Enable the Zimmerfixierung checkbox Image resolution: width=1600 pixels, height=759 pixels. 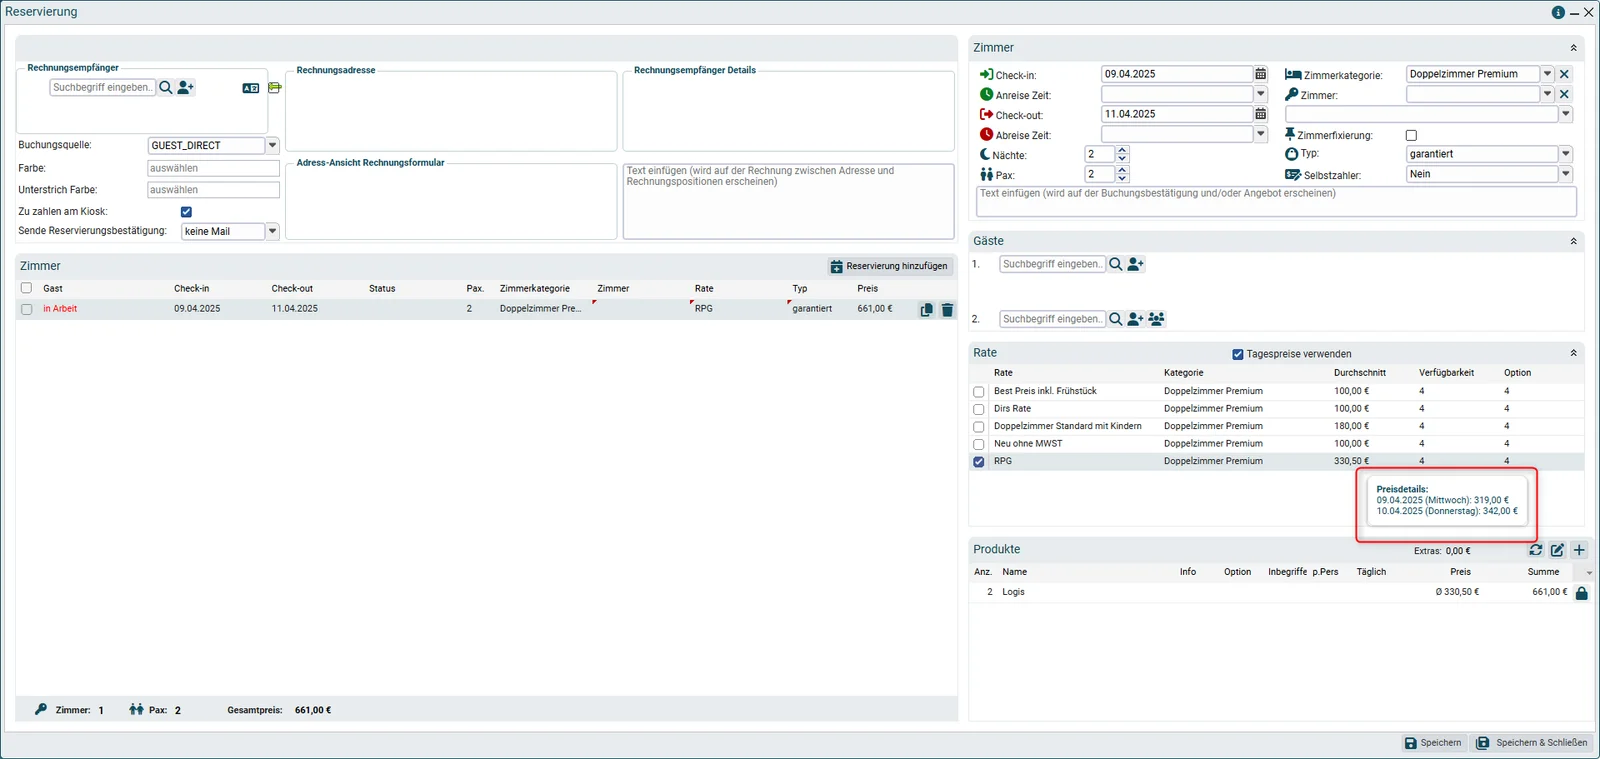pos(1411,135)
